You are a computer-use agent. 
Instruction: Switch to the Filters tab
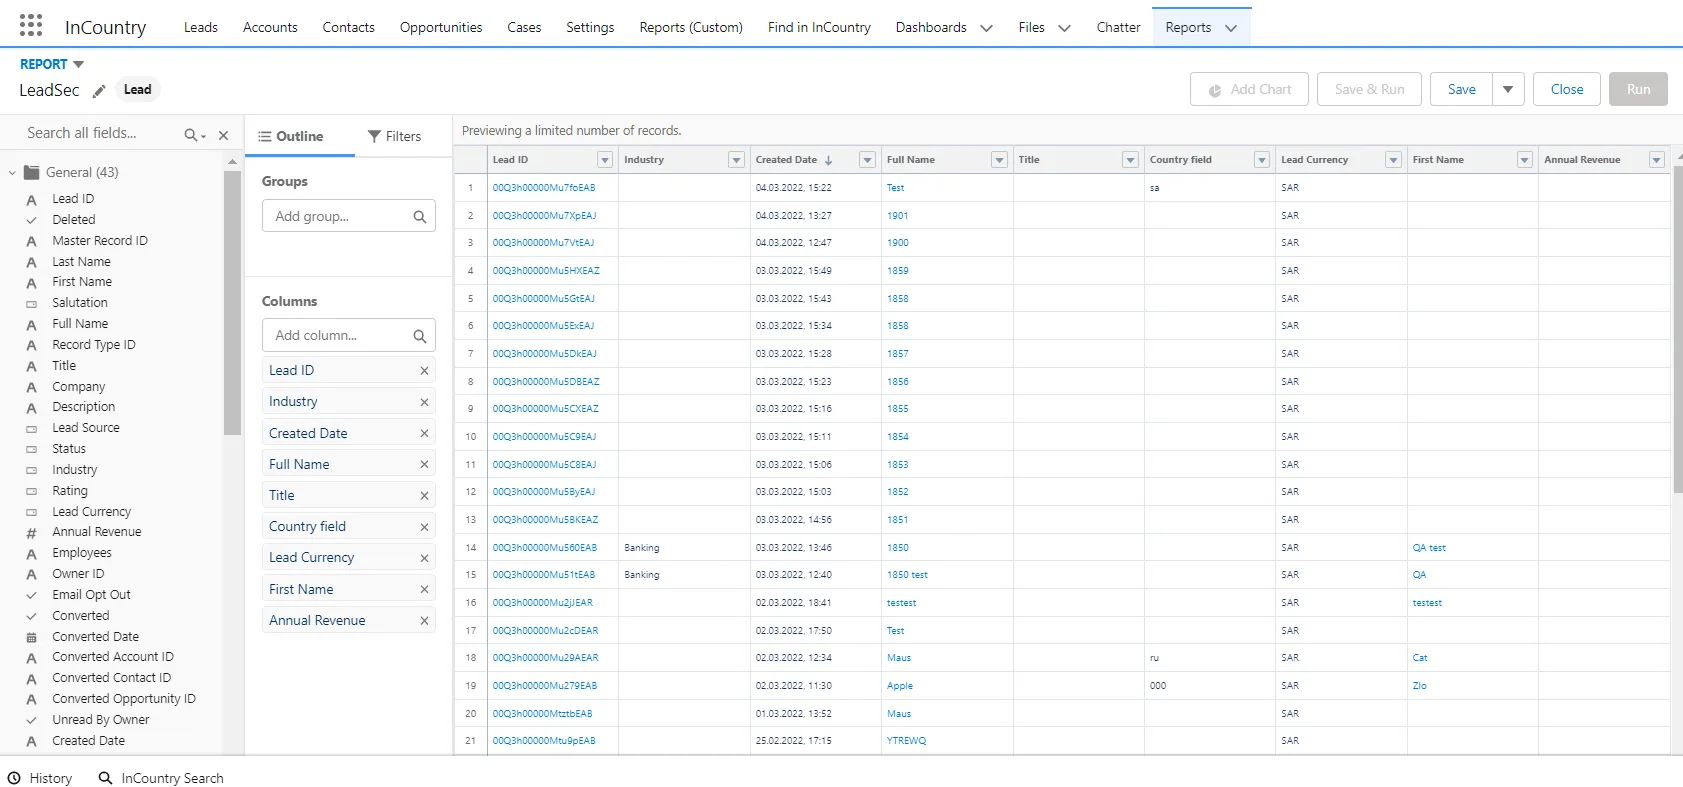394,136
